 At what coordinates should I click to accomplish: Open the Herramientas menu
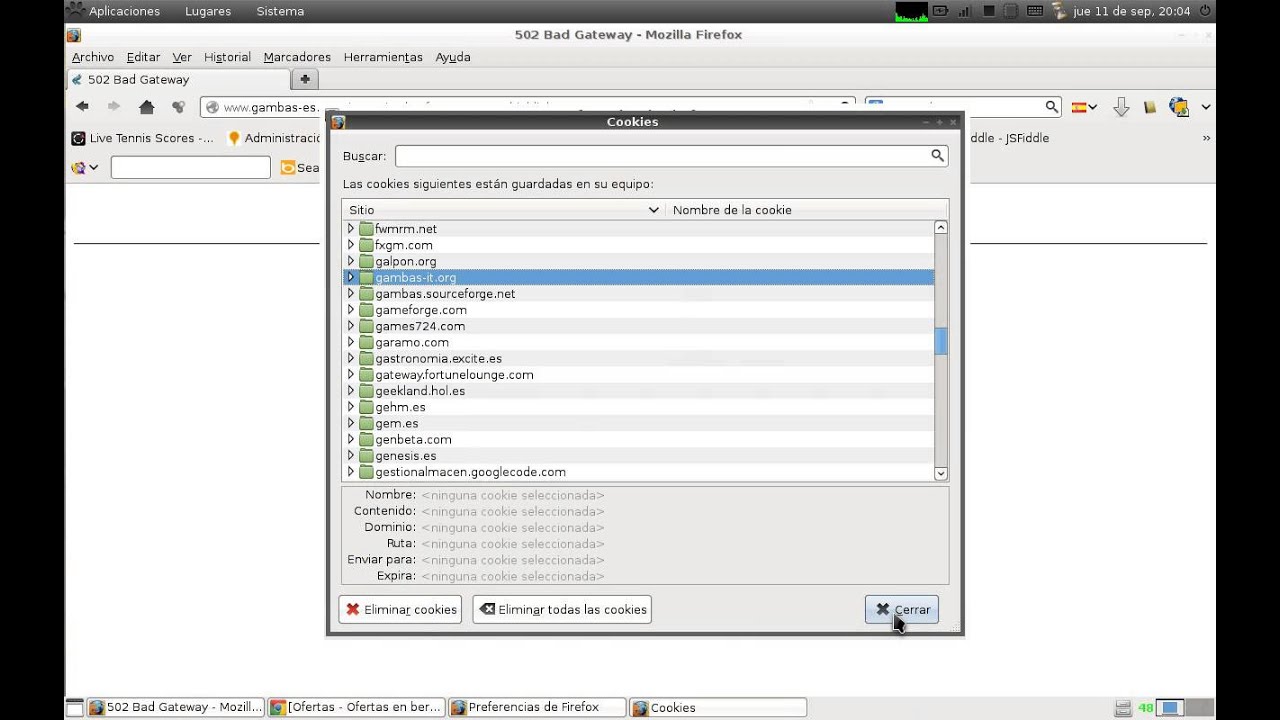tap(383, 57)
